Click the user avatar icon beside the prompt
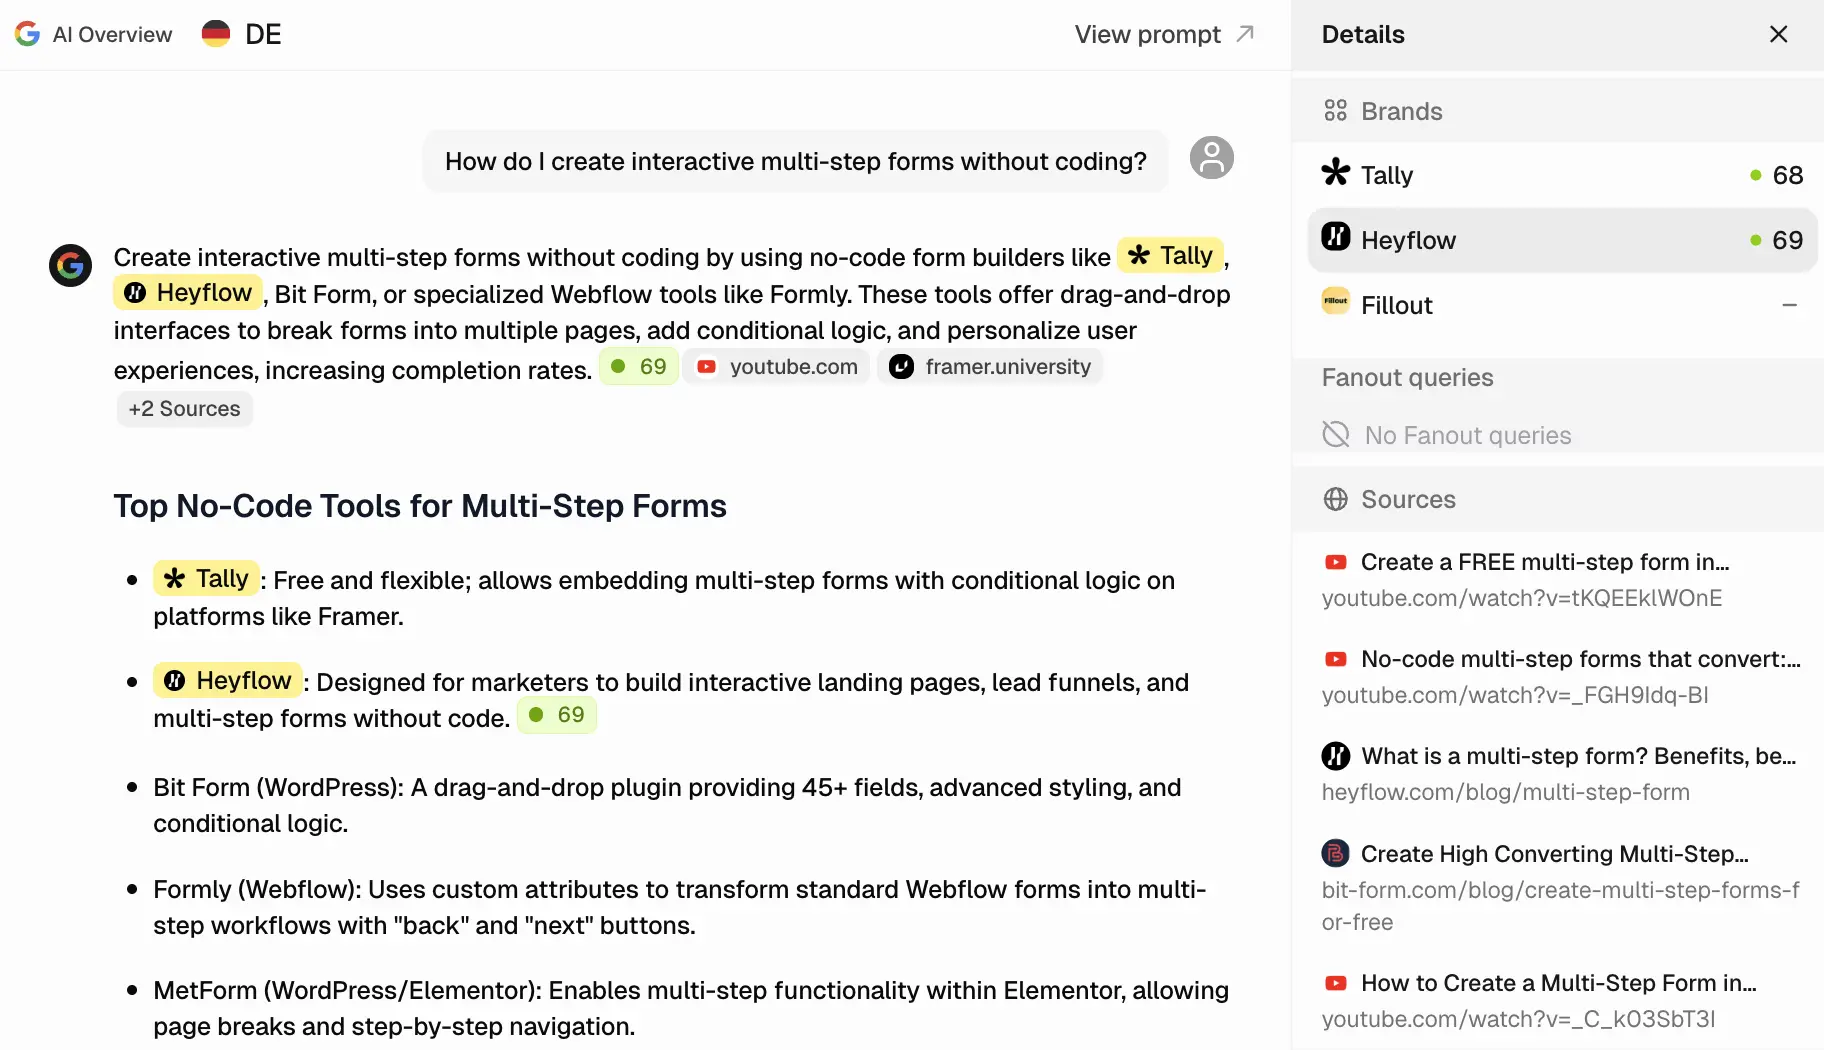 click(1211, 158)
